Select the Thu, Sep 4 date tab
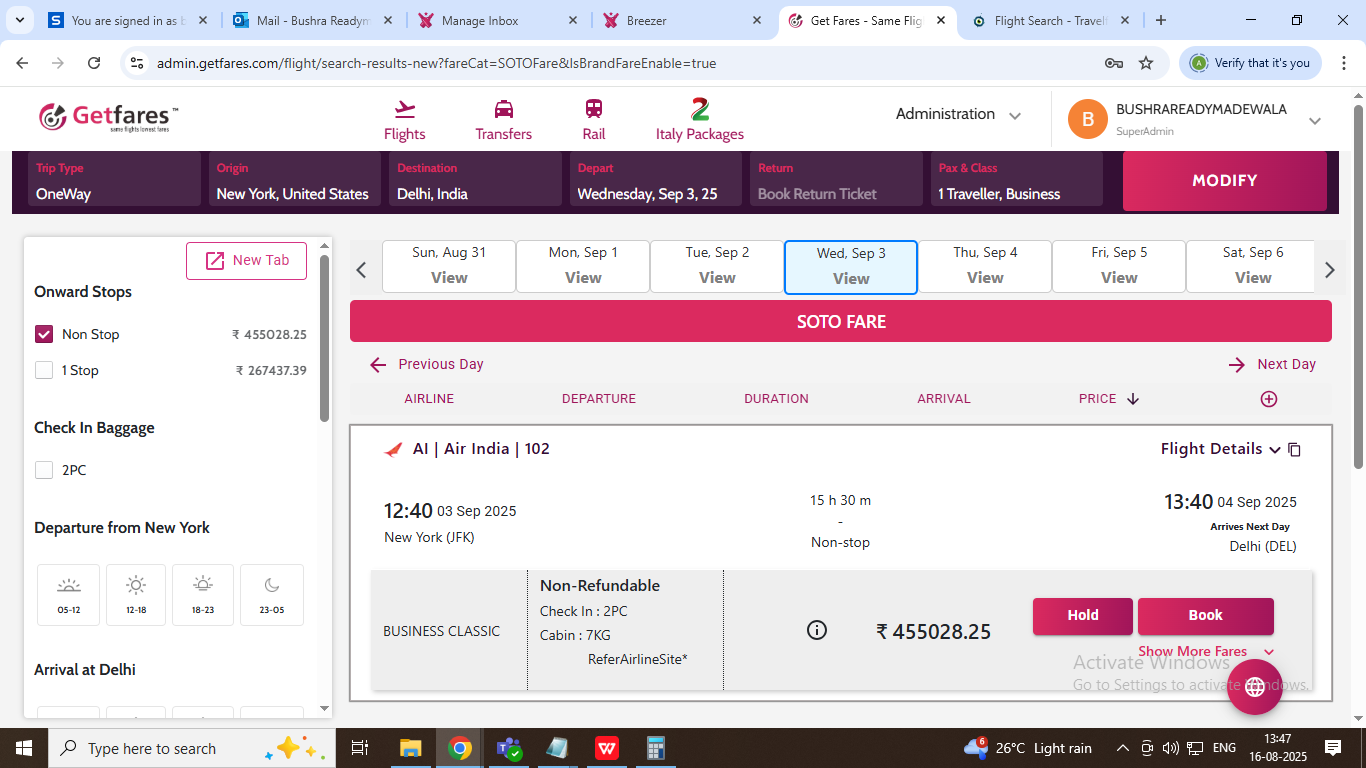Image resolution: width=1366 pixels, height=768 pixels. click(x=985, y=266)
